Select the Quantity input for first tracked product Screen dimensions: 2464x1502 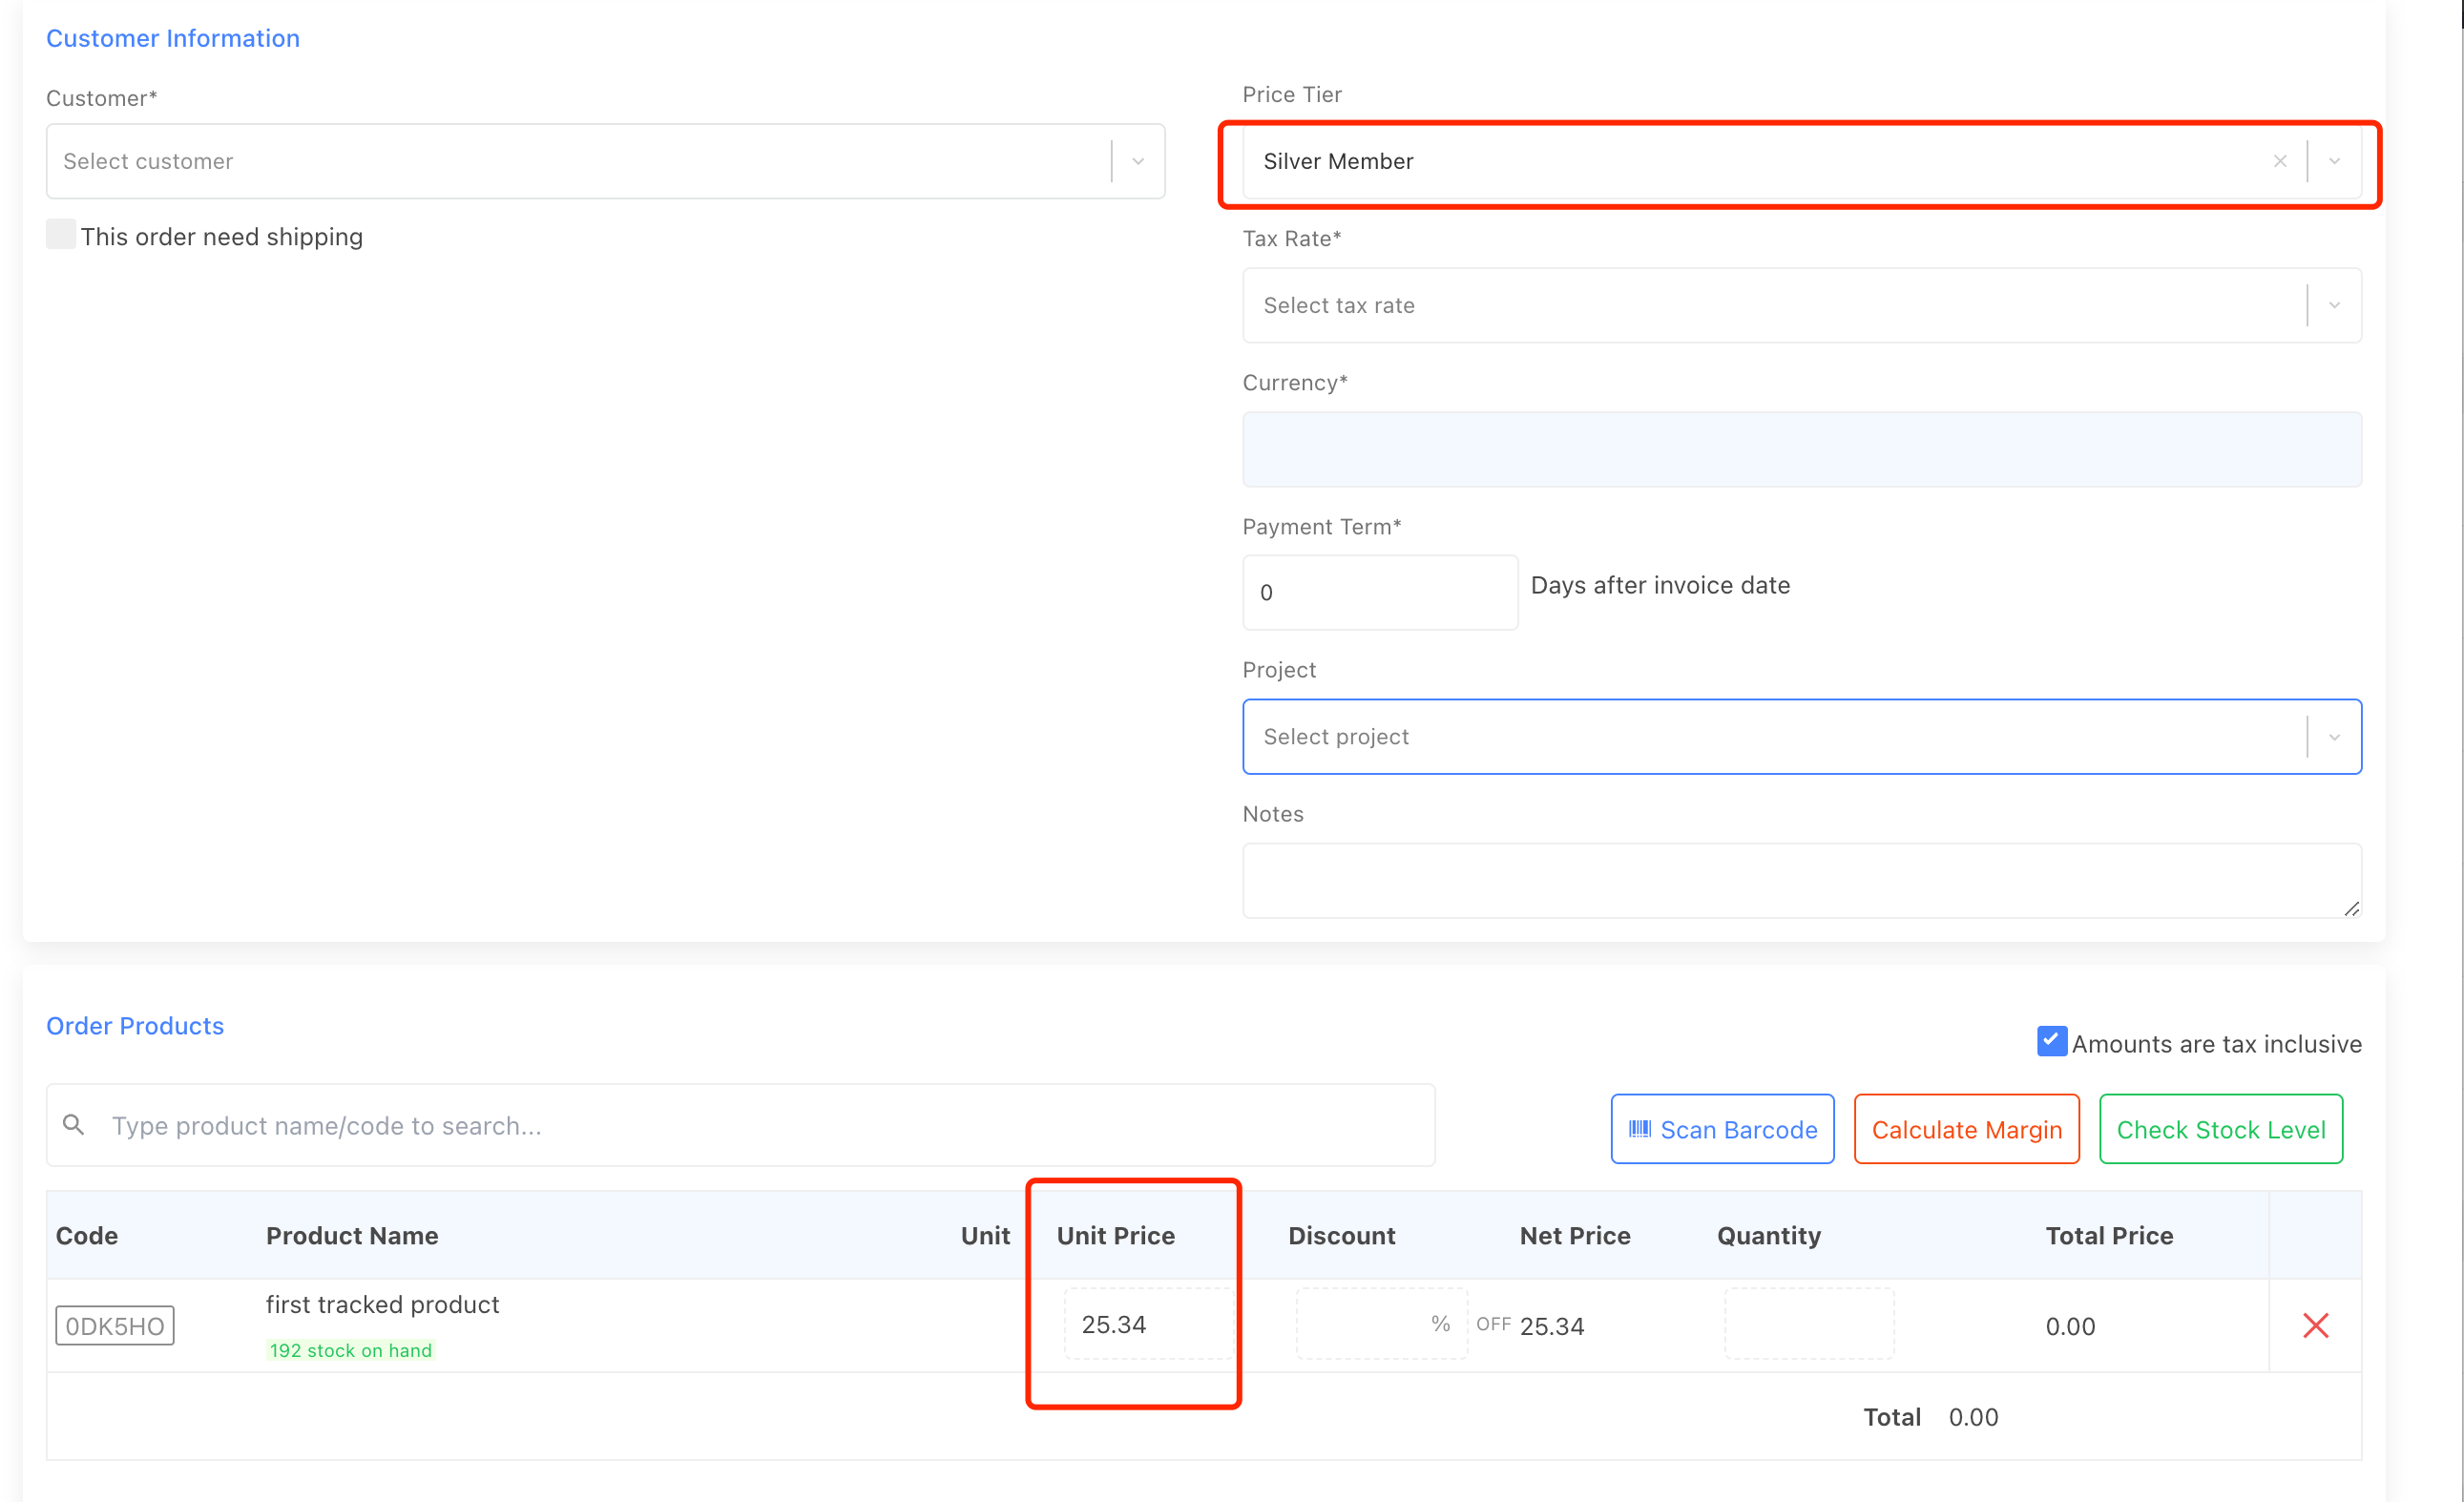1808,1322
